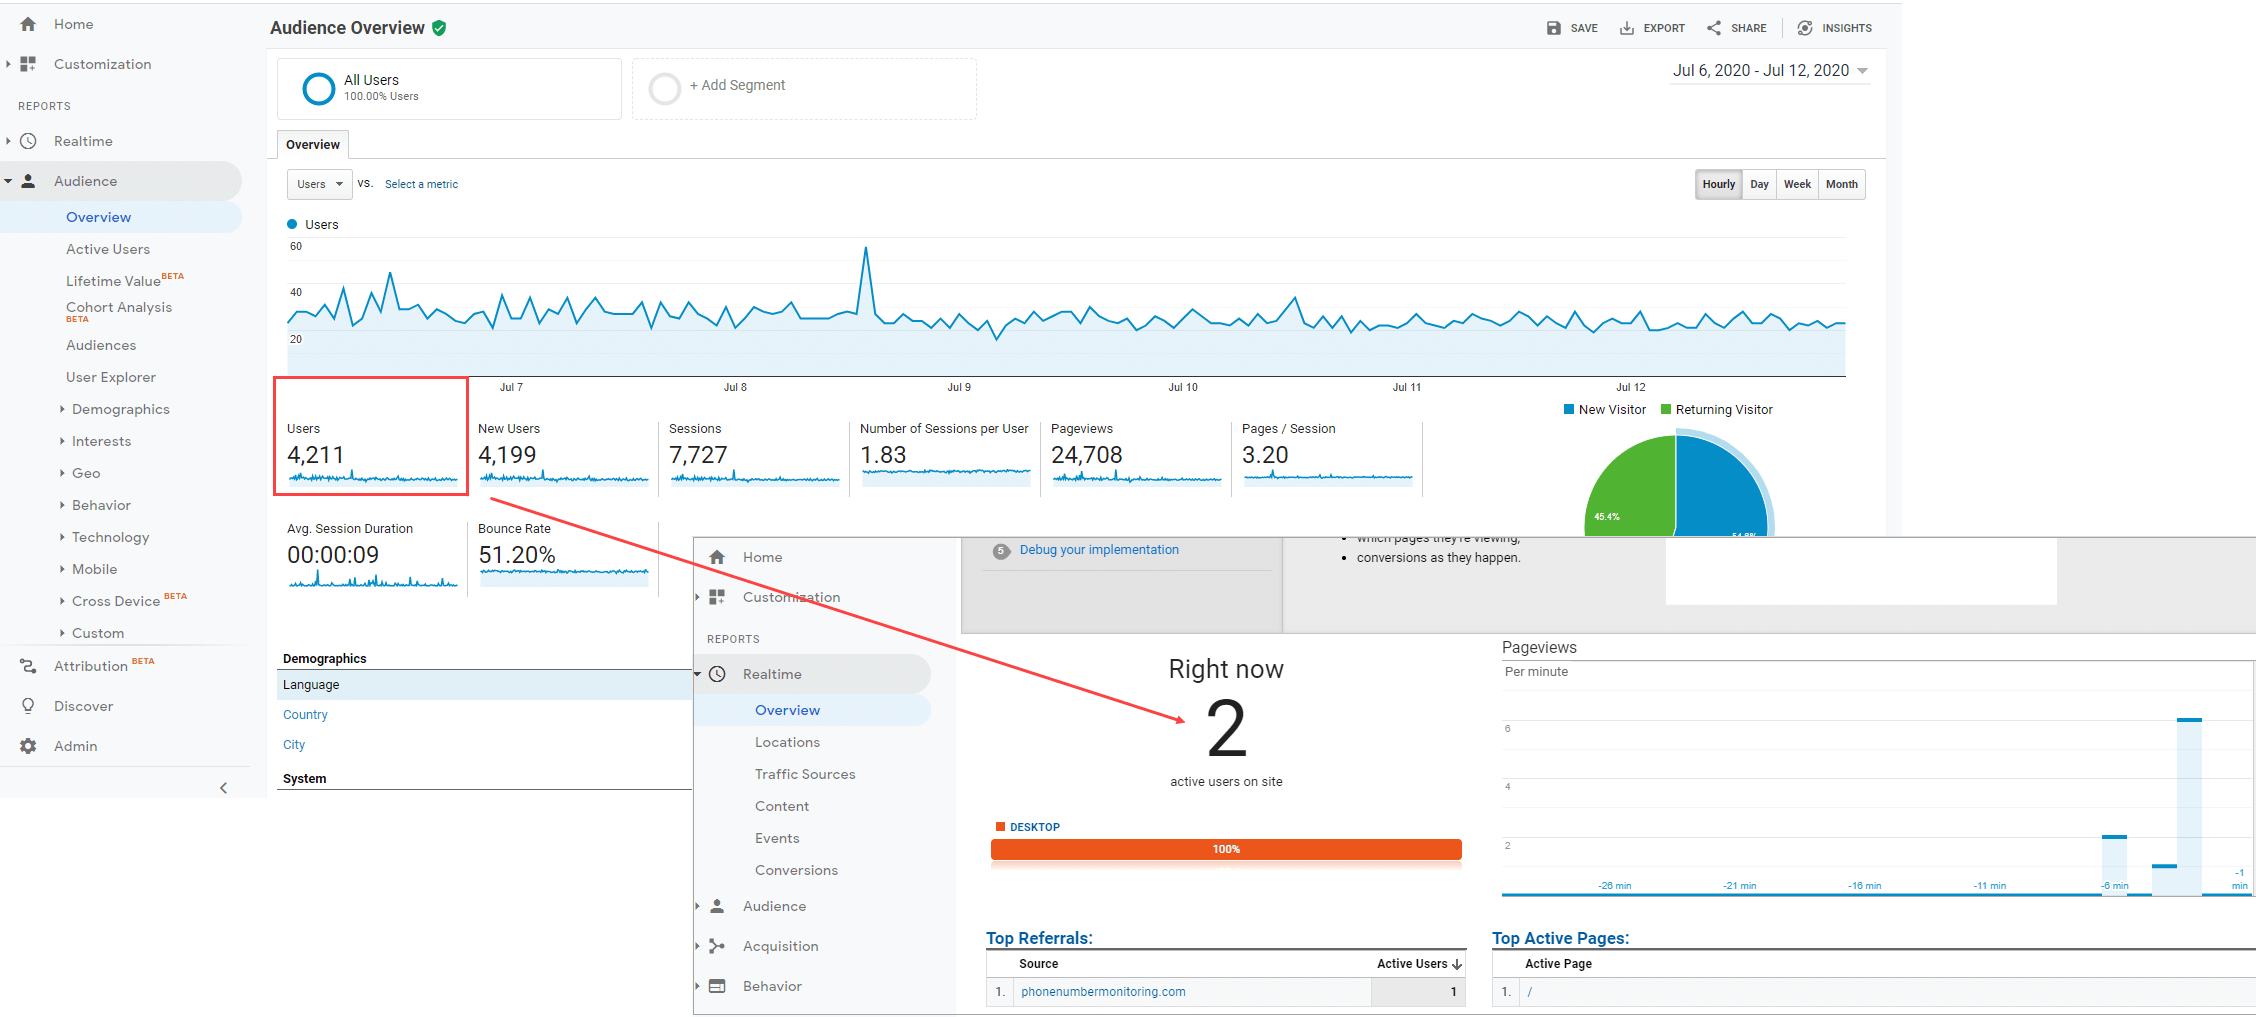The width and height of the screenshot is (2256, 1017).
Task: Click the Attribution icon in sidebar
Action: click(28, 666)
